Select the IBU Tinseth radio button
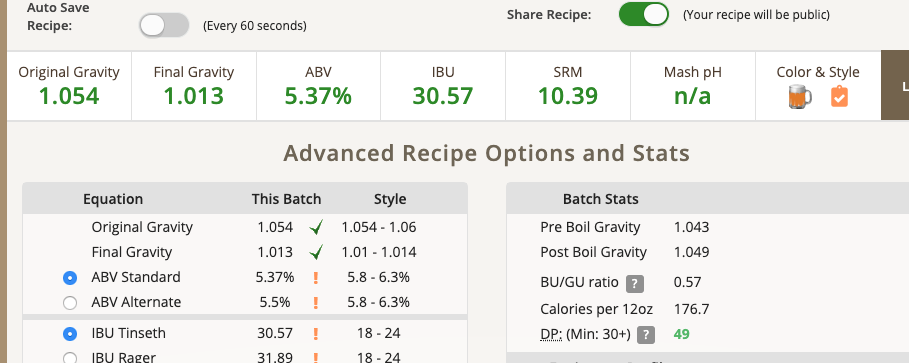The height and width of the screenshot is (363, 909). 70,334
